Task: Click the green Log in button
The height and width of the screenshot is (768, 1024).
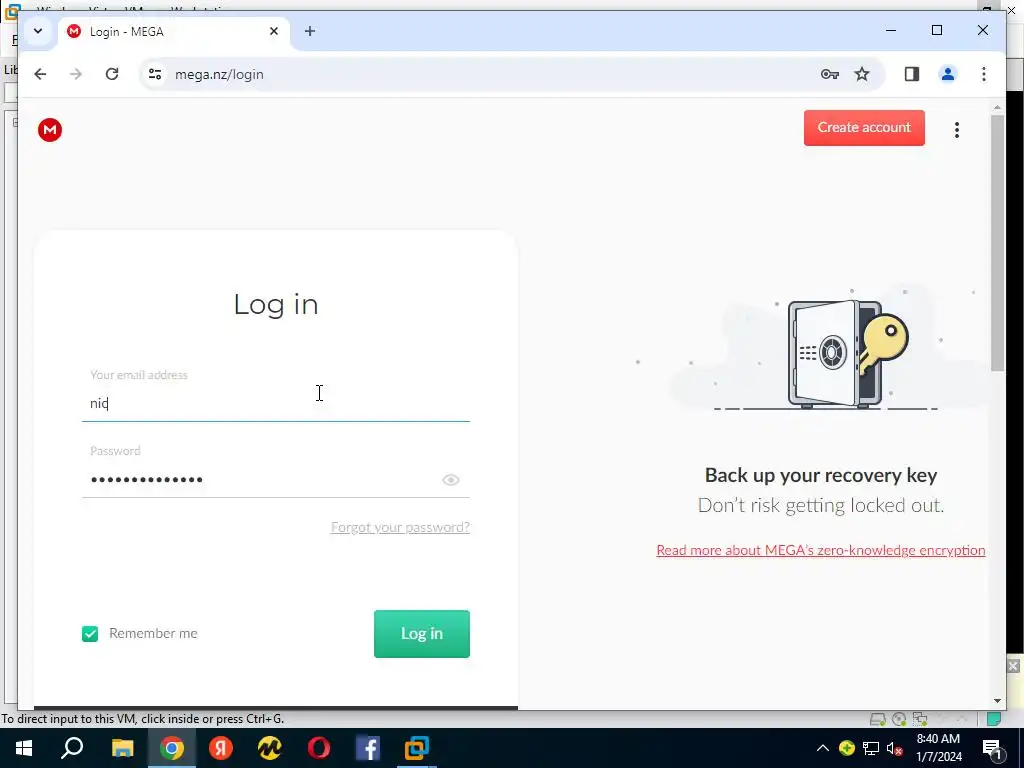Action: point(422,633)
